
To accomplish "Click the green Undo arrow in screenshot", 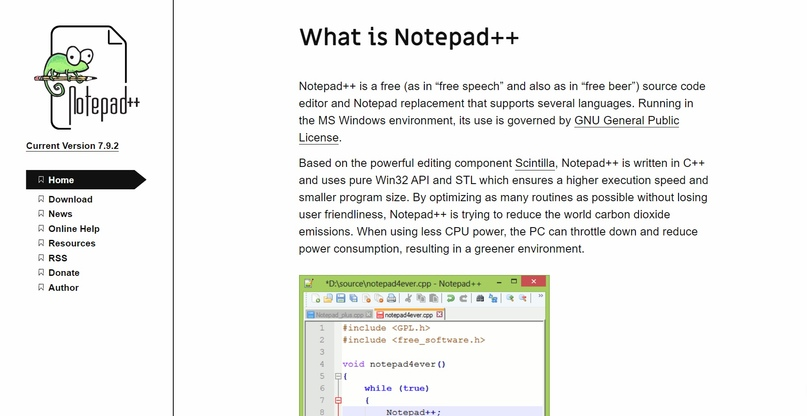I will tap(450, 298).
